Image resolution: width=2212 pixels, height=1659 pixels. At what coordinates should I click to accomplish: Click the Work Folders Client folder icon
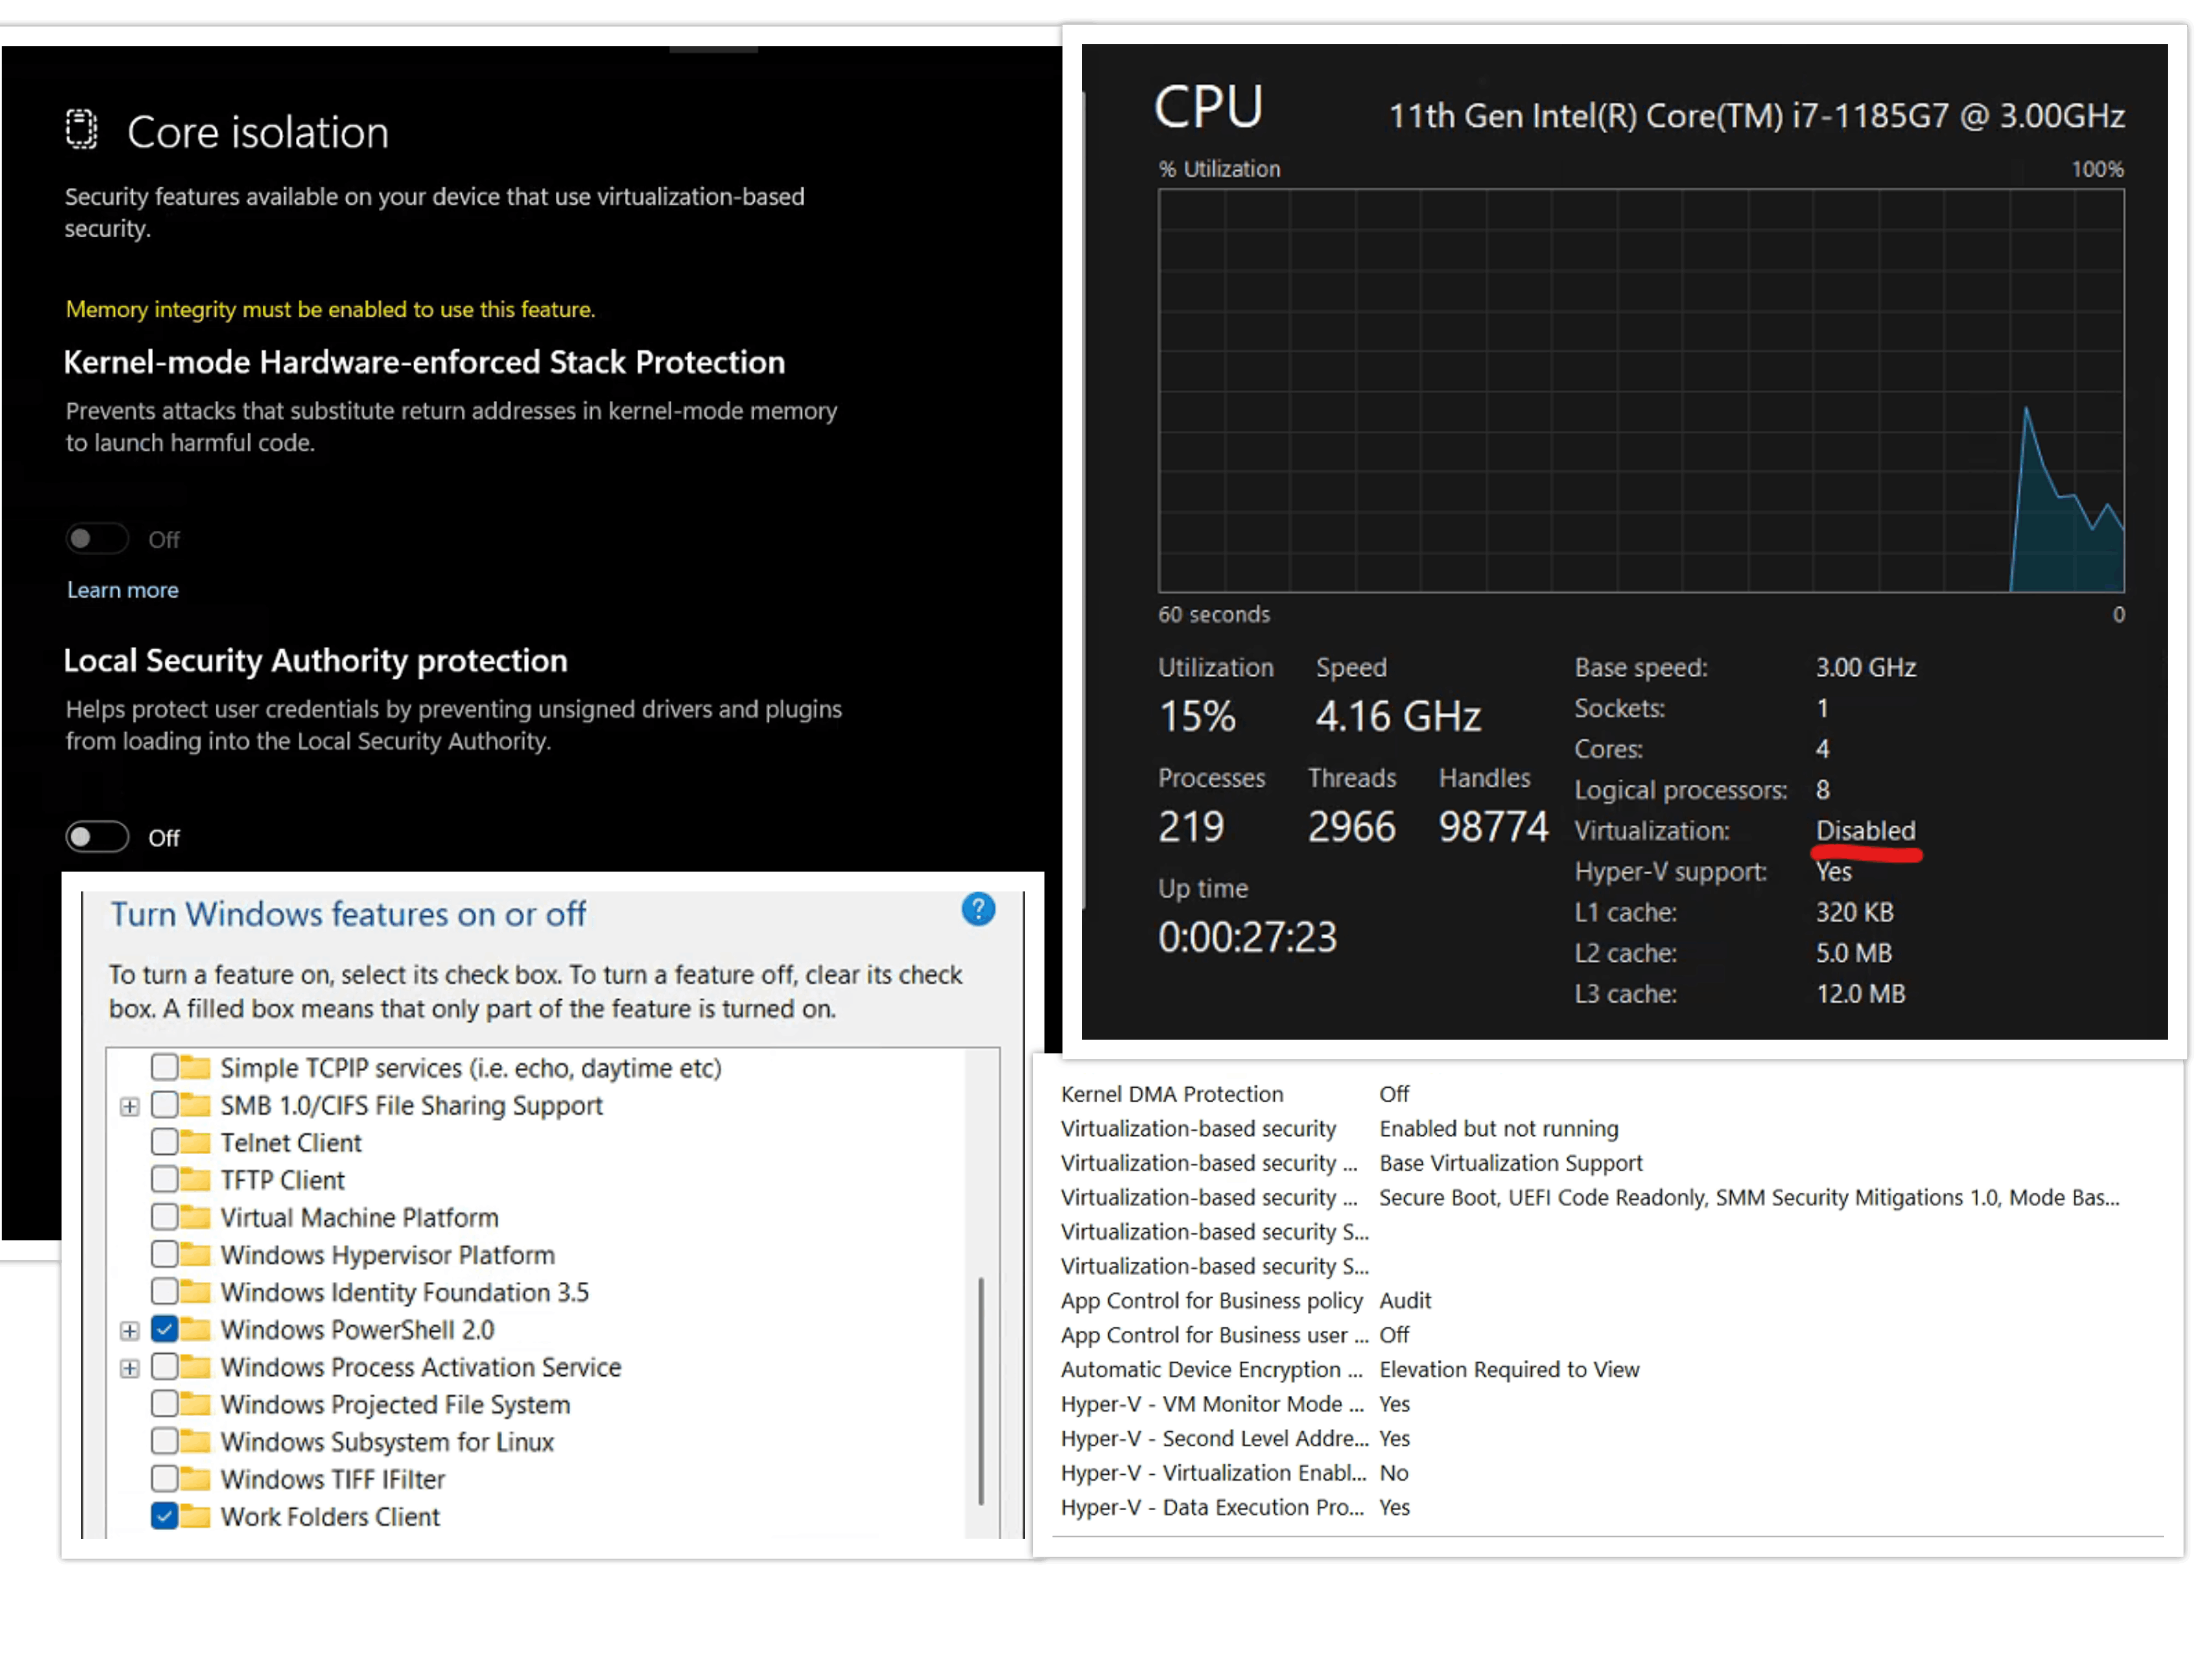[x=195, y=1516]
